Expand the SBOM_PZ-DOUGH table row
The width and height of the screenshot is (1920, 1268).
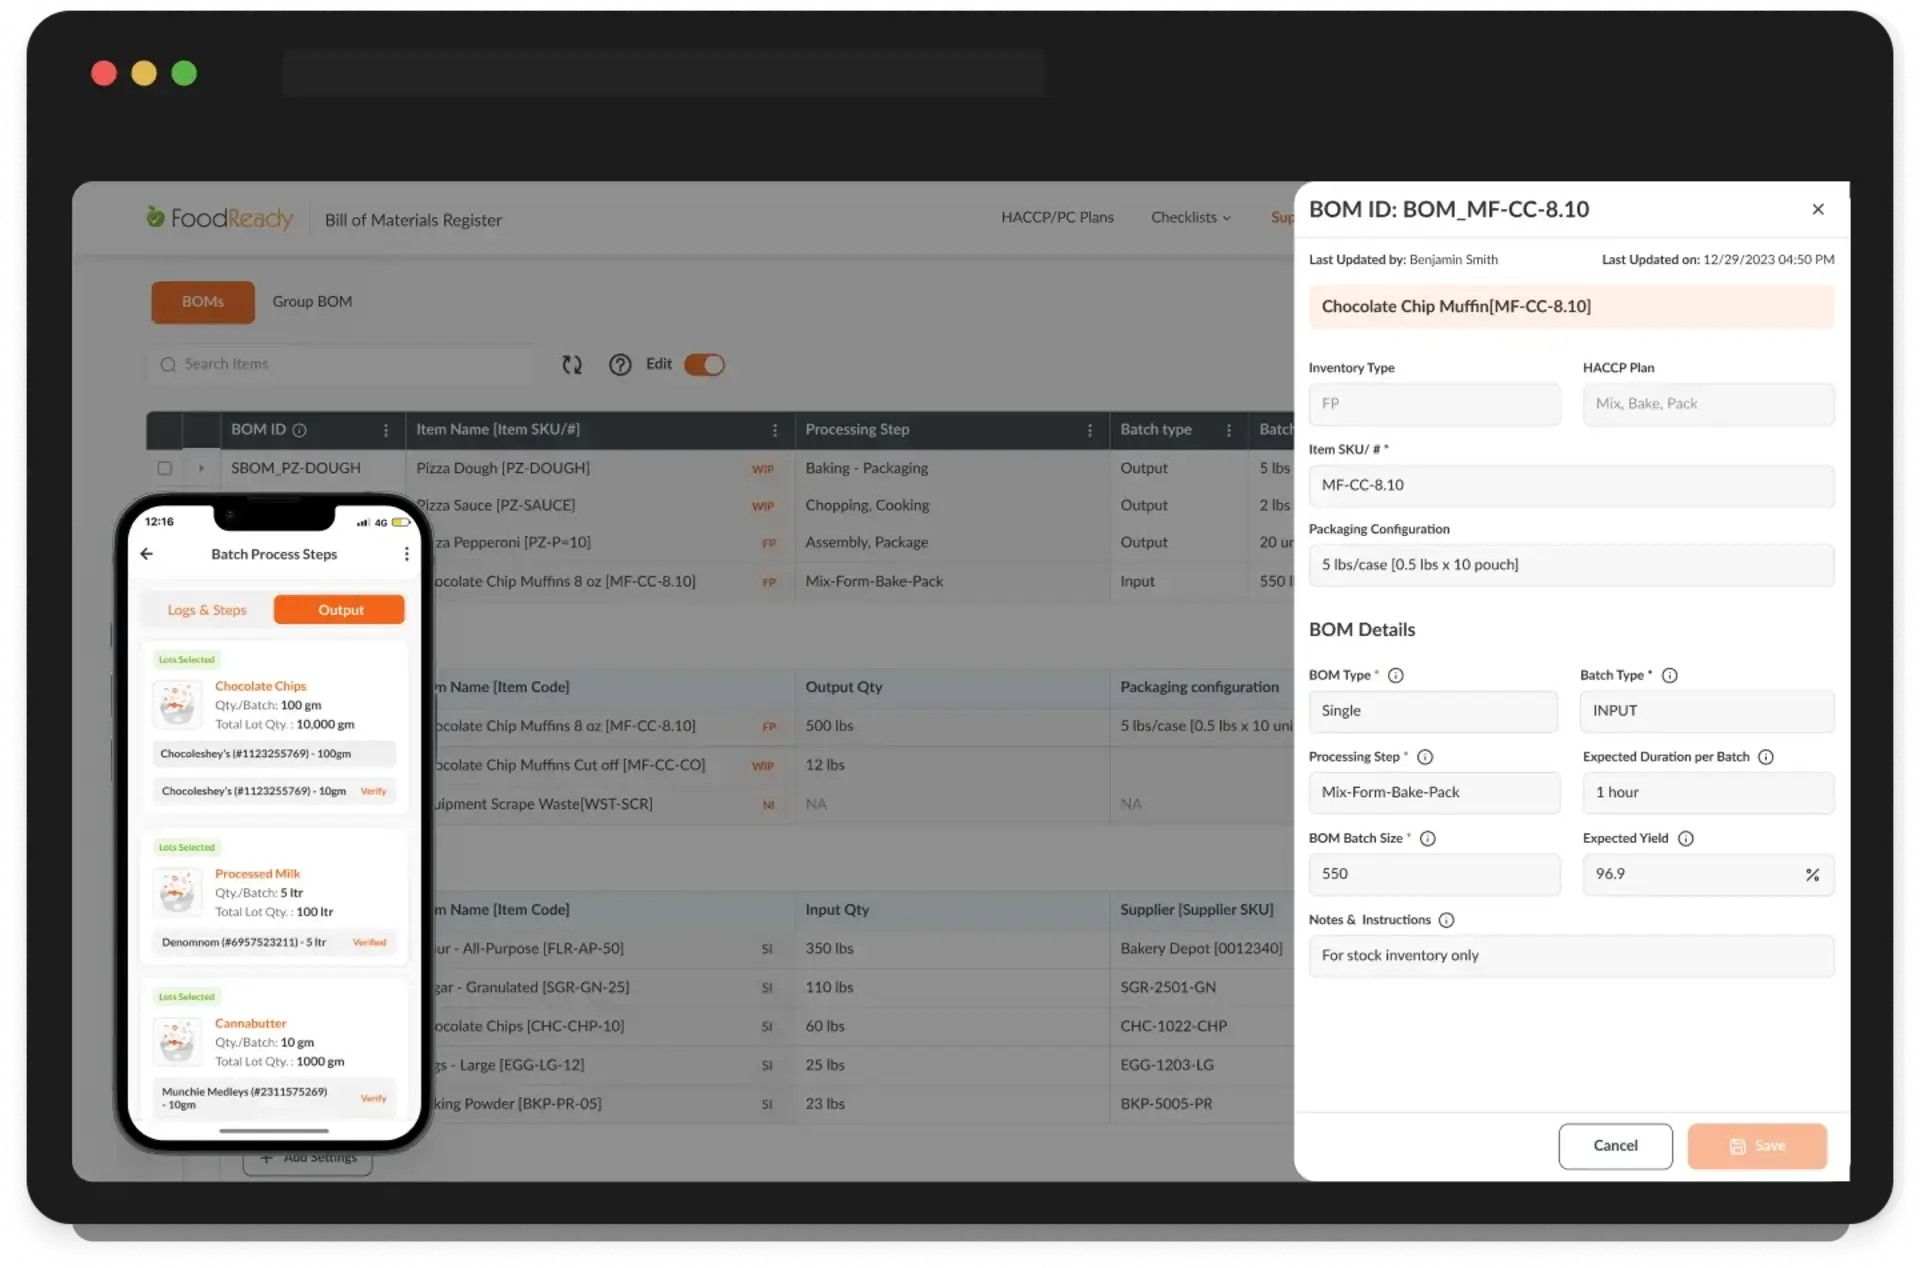tap(200, 468)
